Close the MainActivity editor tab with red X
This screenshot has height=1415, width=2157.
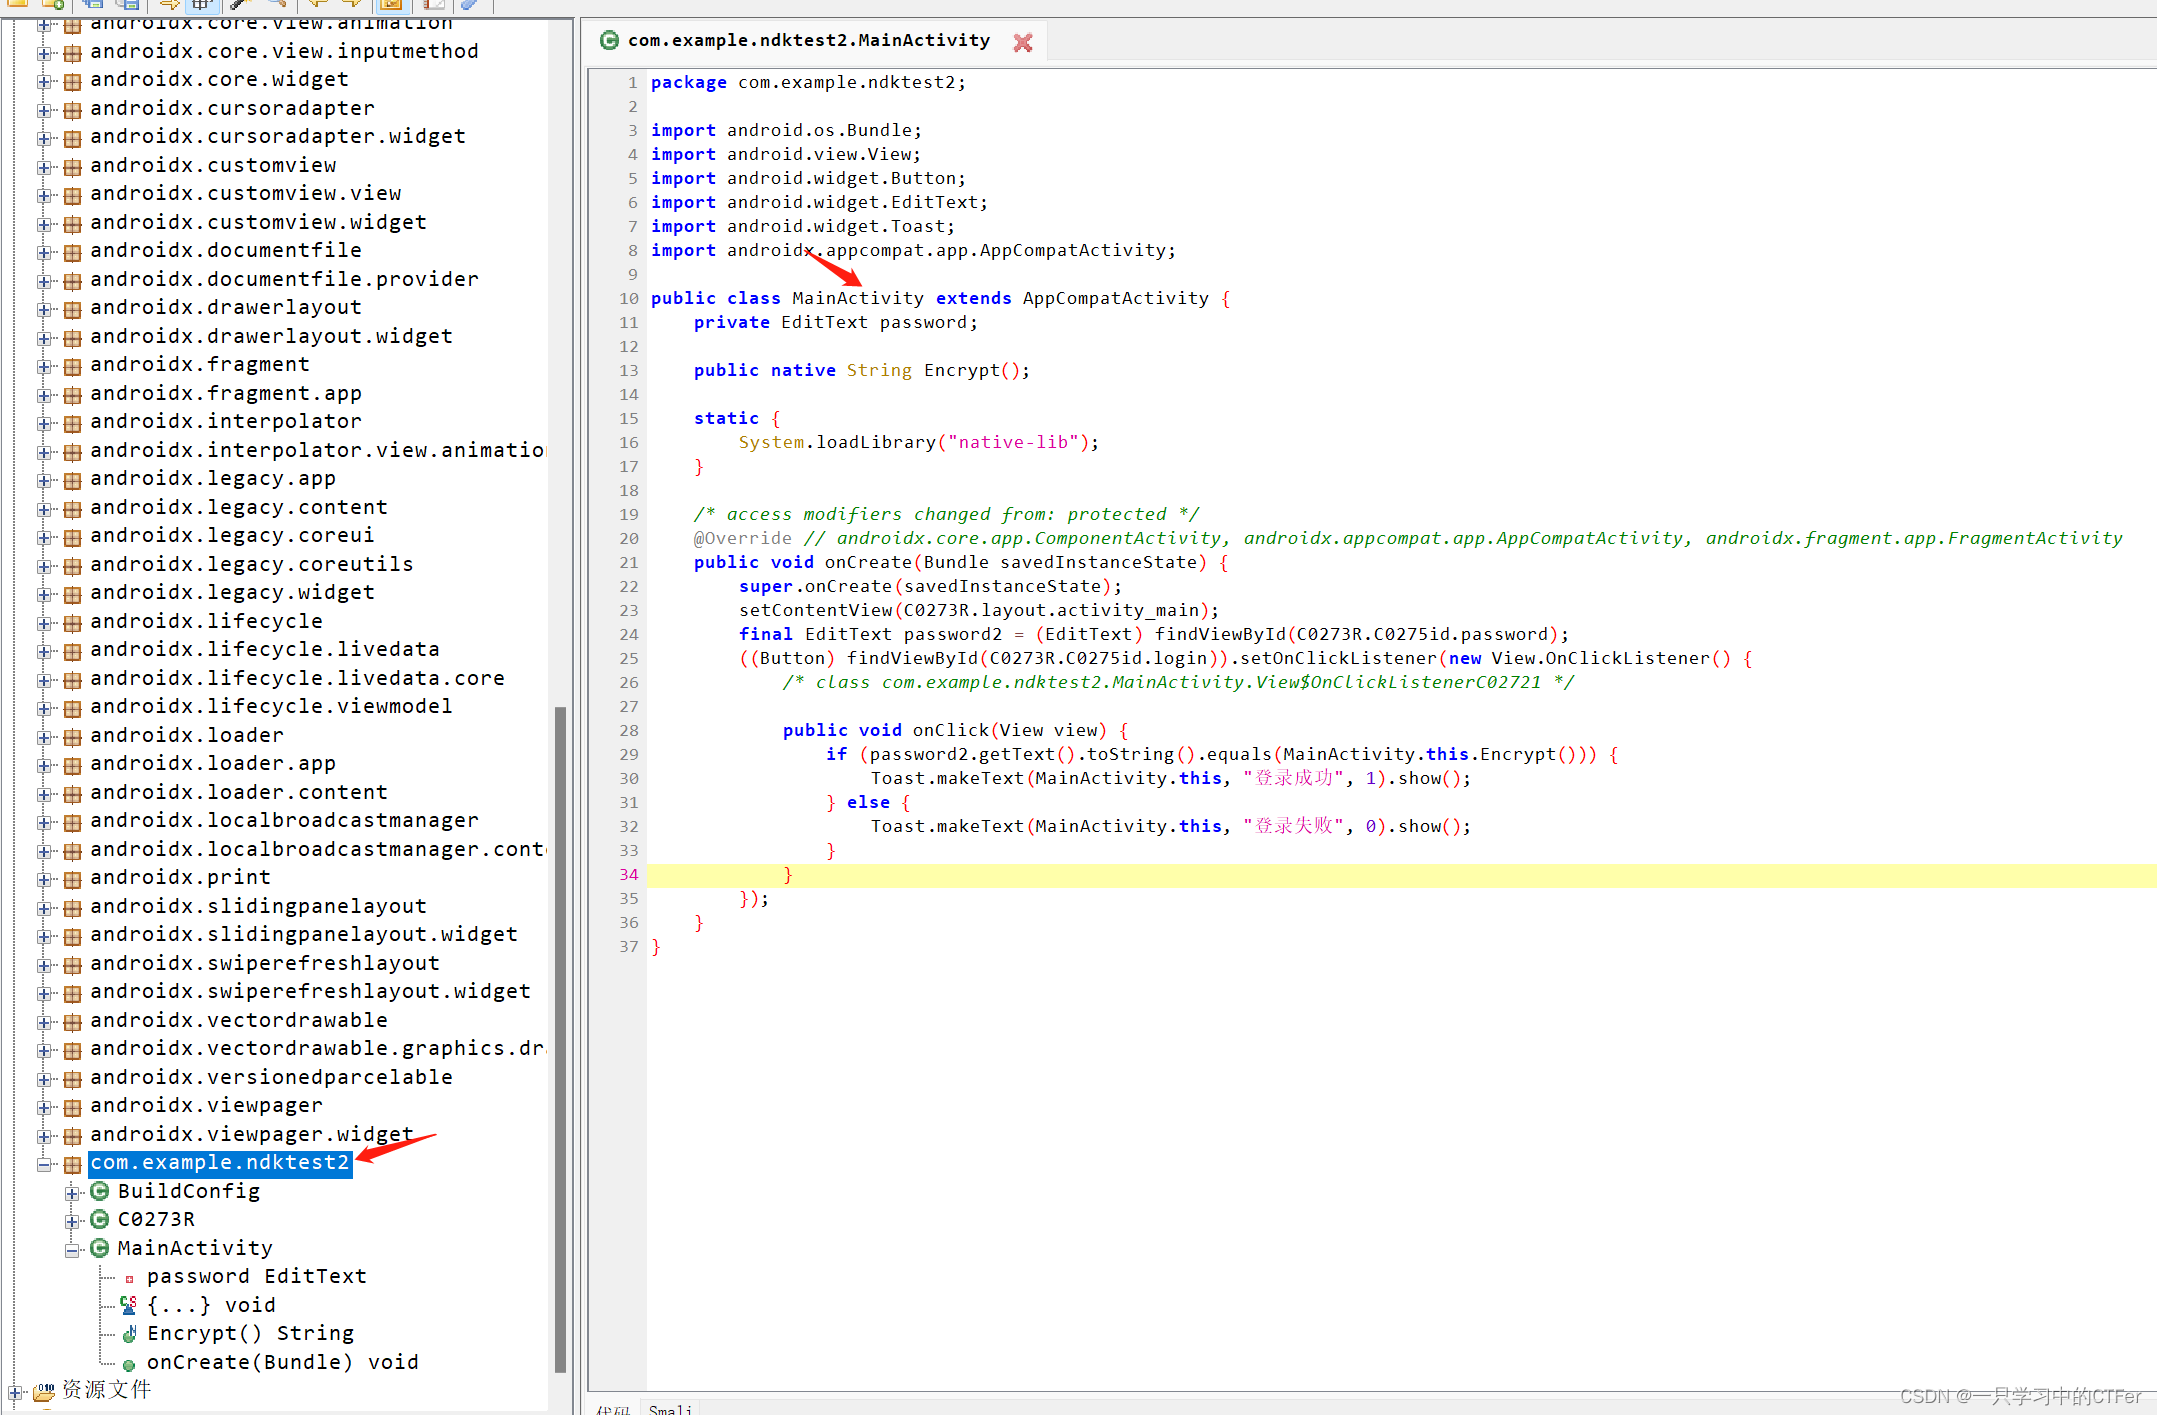(x=1022, y=42)
